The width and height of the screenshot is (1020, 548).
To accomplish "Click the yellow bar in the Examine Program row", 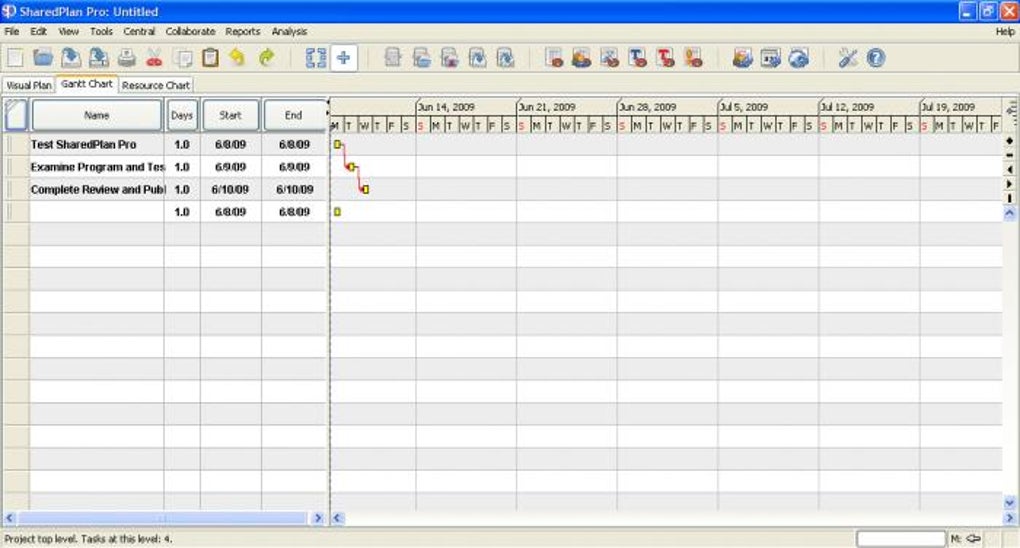I will pos(351,167).
